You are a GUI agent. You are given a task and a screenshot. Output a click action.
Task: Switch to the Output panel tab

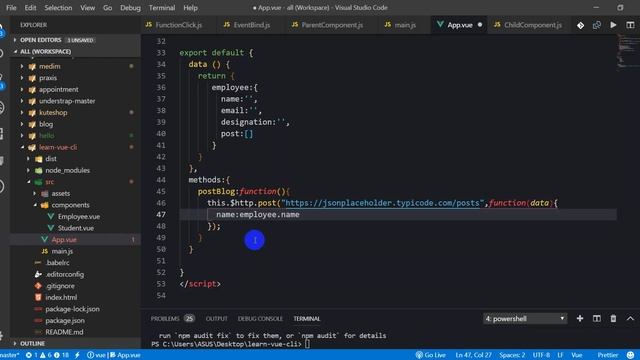(216, 318)
